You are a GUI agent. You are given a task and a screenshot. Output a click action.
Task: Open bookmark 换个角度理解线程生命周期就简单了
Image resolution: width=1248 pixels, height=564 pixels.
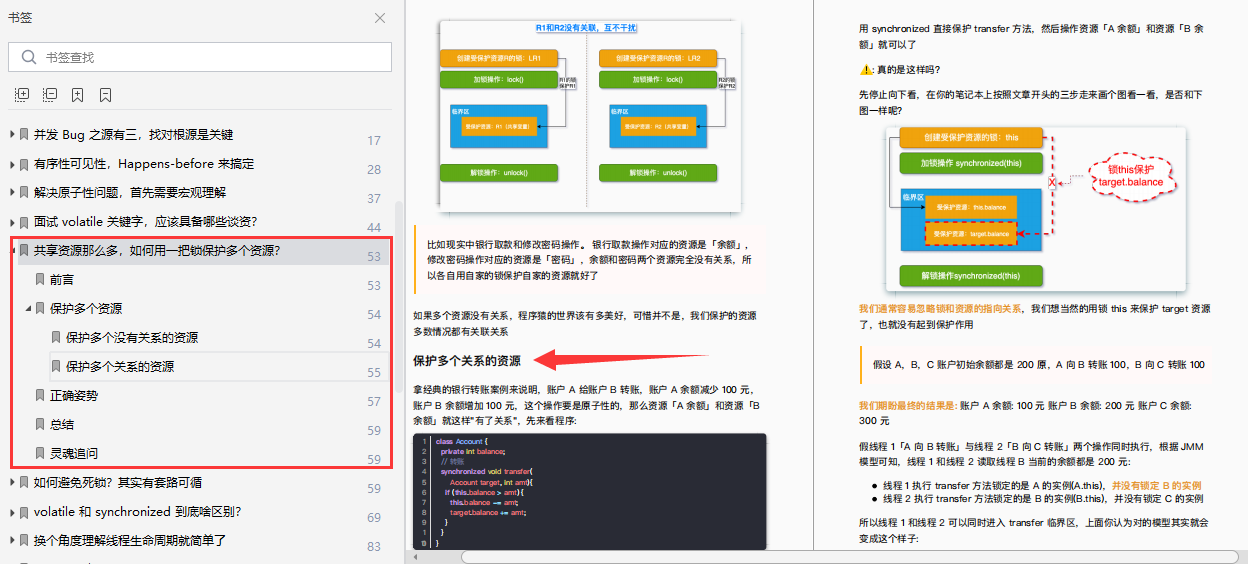130,540
